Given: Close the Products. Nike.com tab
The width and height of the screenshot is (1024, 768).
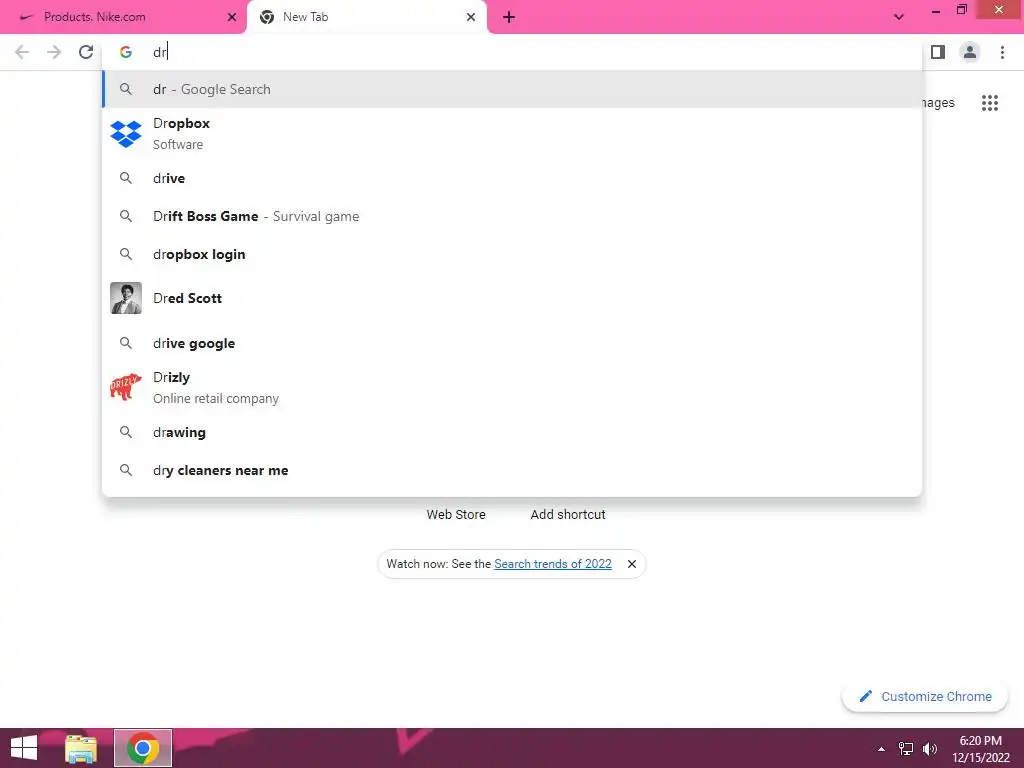Looking at the screenshot, I should [232, 17].
